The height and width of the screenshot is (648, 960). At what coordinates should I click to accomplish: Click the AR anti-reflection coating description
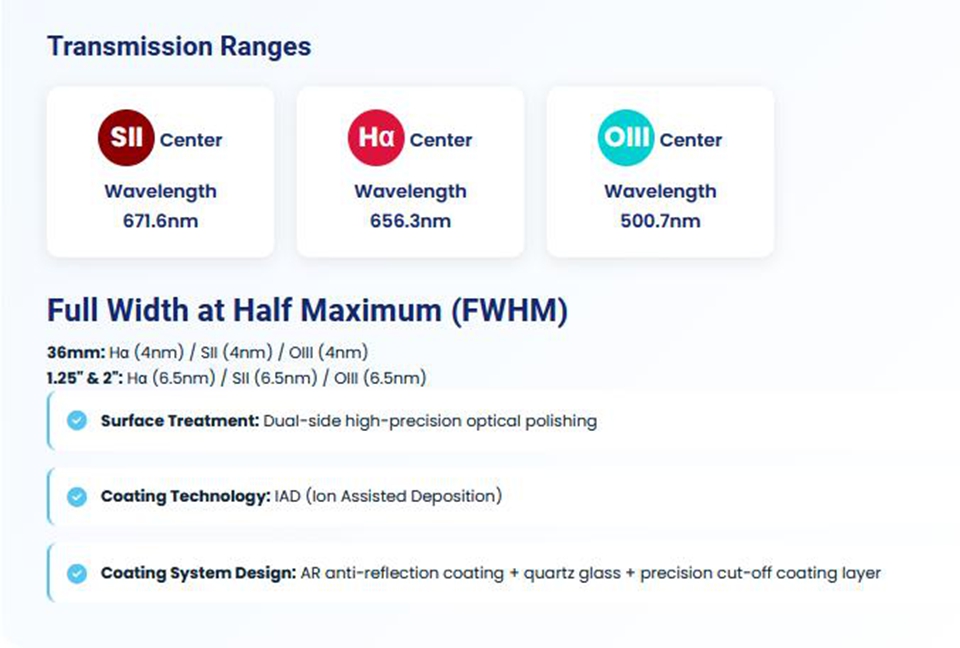tap(590, 574)
